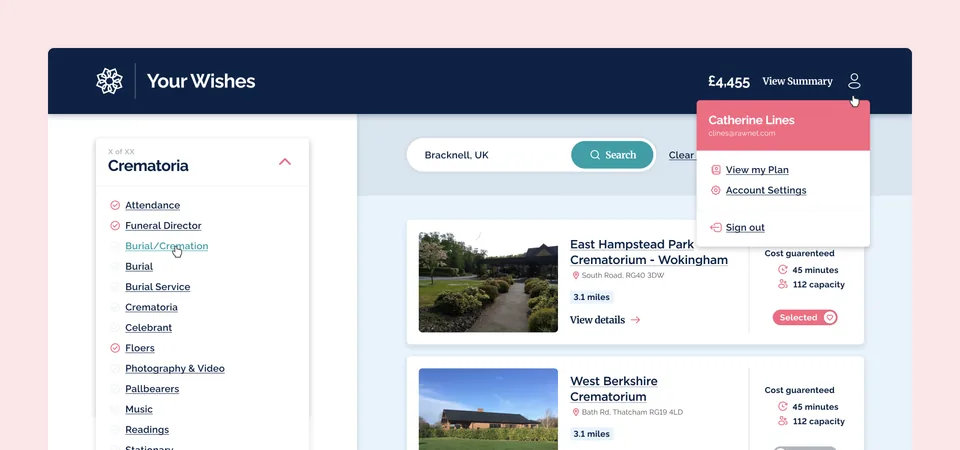Click the Your Wishes title
The image size is (960, 450).
(x=201, y=81)
